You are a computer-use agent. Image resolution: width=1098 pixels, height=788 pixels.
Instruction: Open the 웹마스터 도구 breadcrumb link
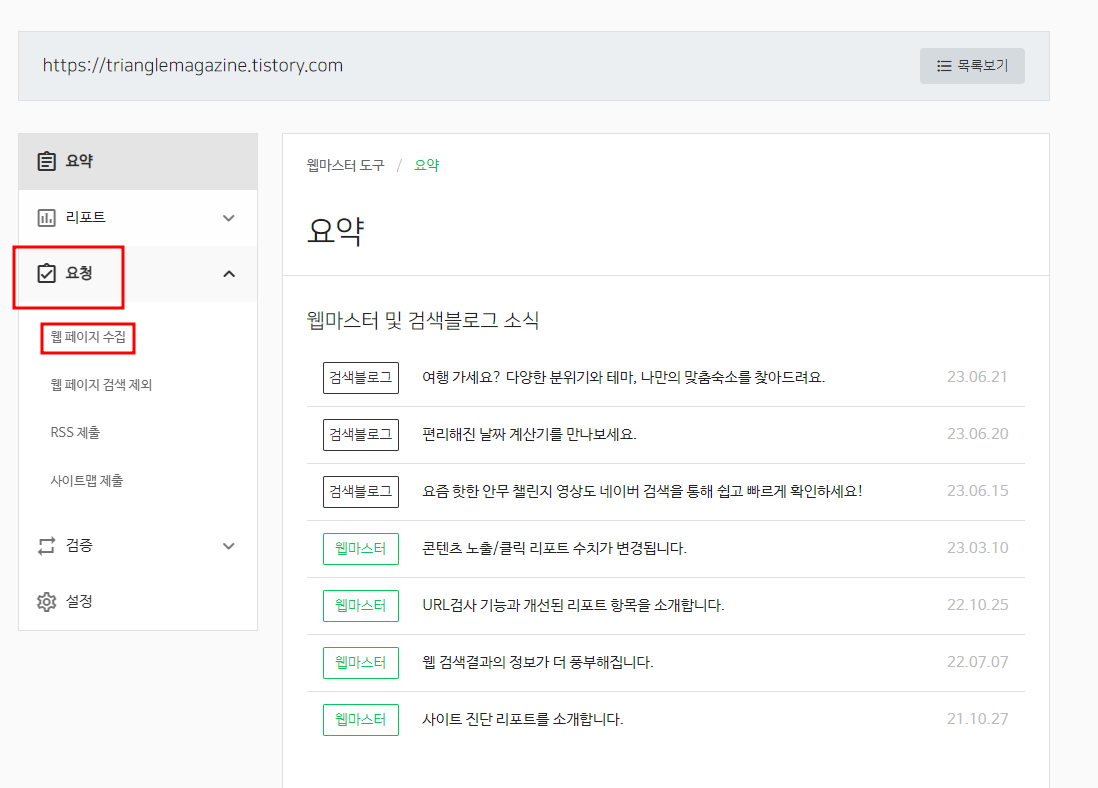click(x=343, y=165)
